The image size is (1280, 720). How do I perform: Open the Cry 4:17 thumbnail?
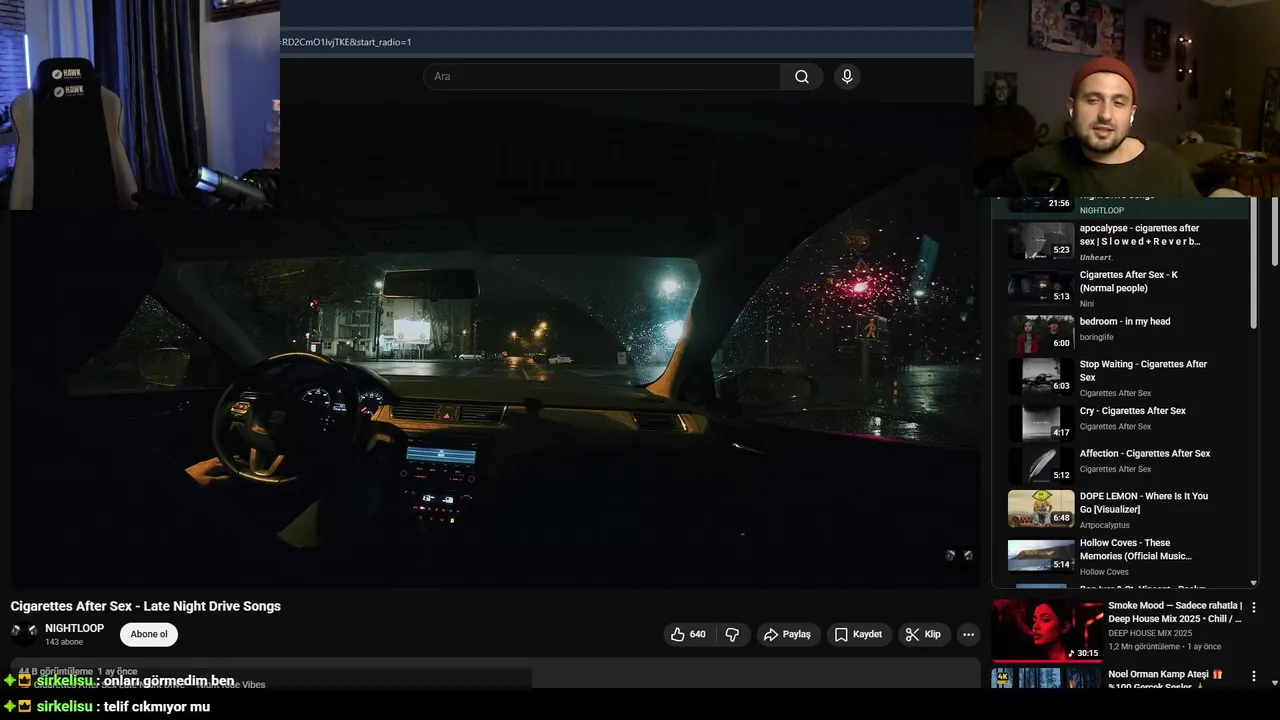(1041, 423)
